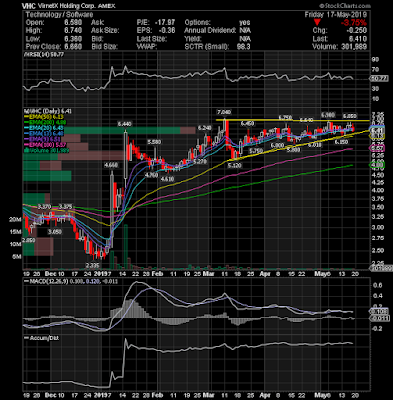Select the Chg value -0.250
This screenshot has height=400, width=393.
(x=357, y=31)
